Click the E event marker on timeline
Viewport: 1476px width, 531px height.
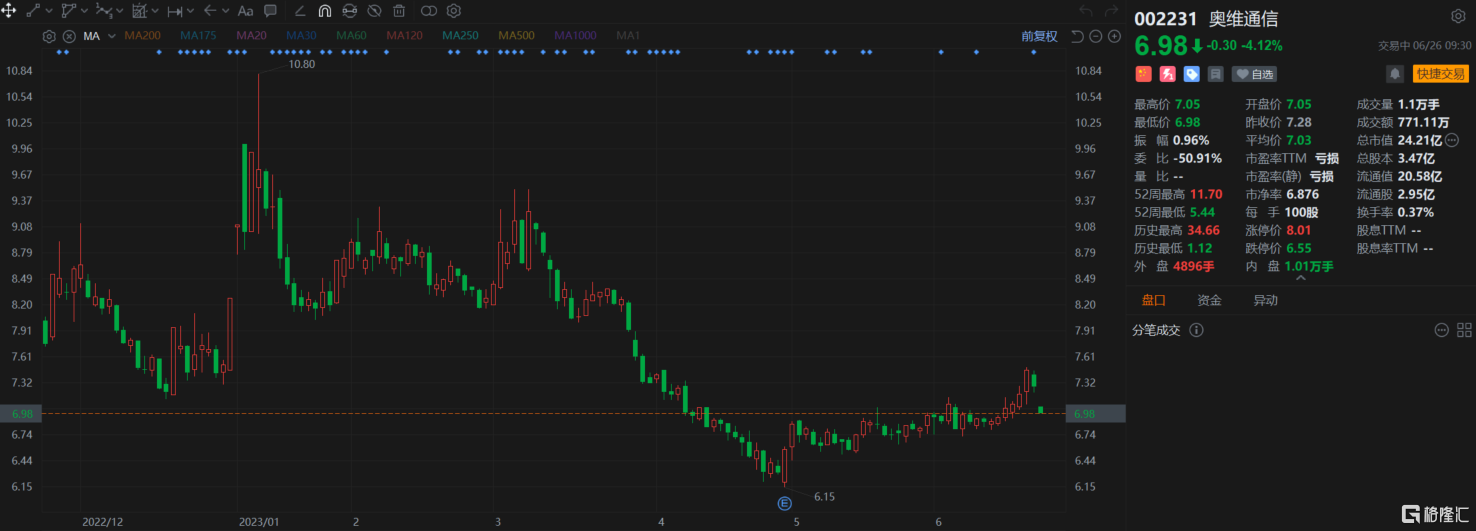point(785,502)
